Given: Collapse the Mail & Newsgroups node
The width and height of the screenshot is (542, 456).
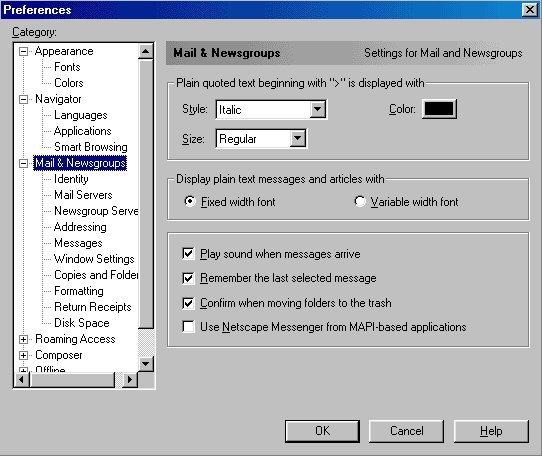Looking at the screenshot, I should click(23, 164).
